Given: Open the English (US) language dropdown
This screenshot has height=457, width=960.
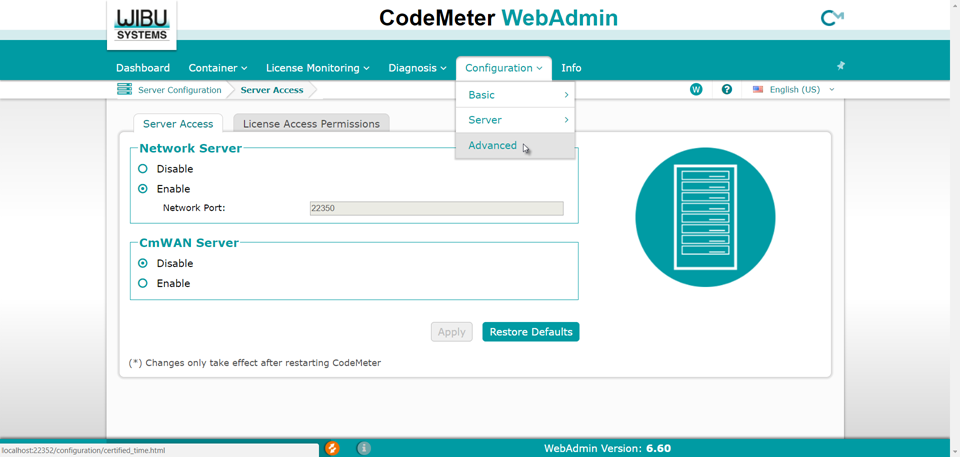Looking at the screenshot, I should [794, 89].
